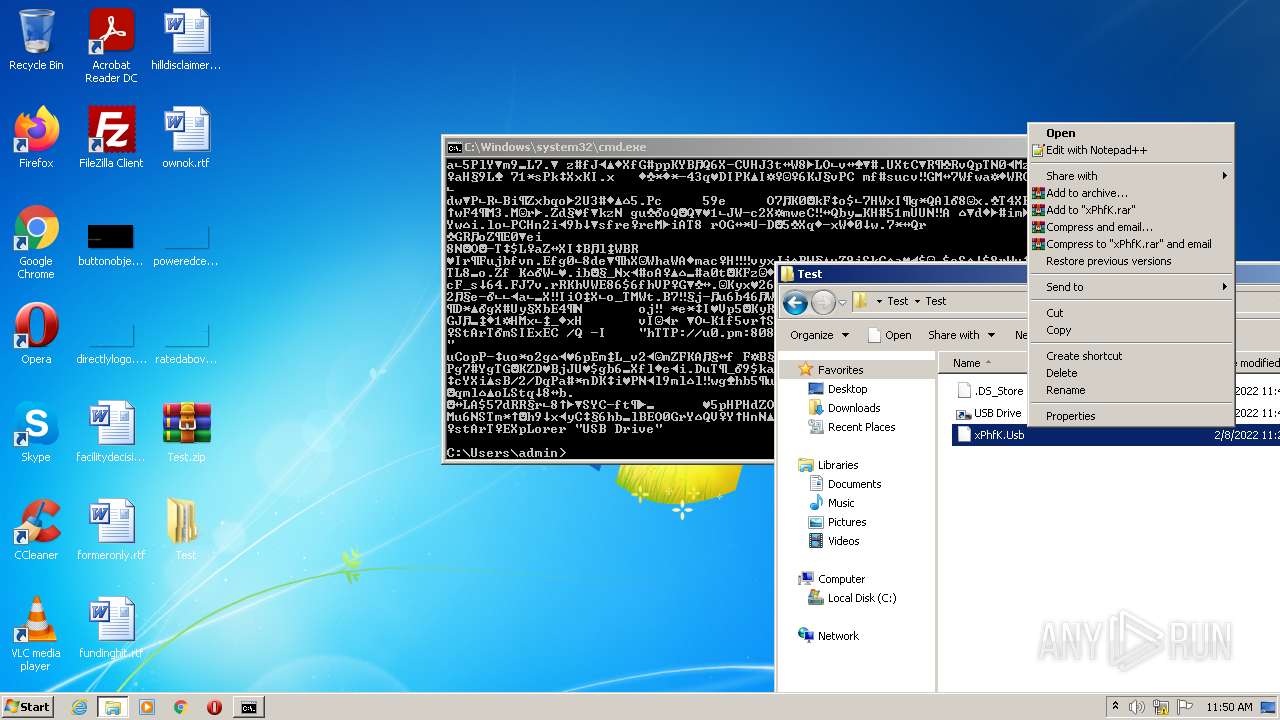Show hidden system tray icons
The width and height of the screenshot is (1280, 720).
(x=1116, y=707)
